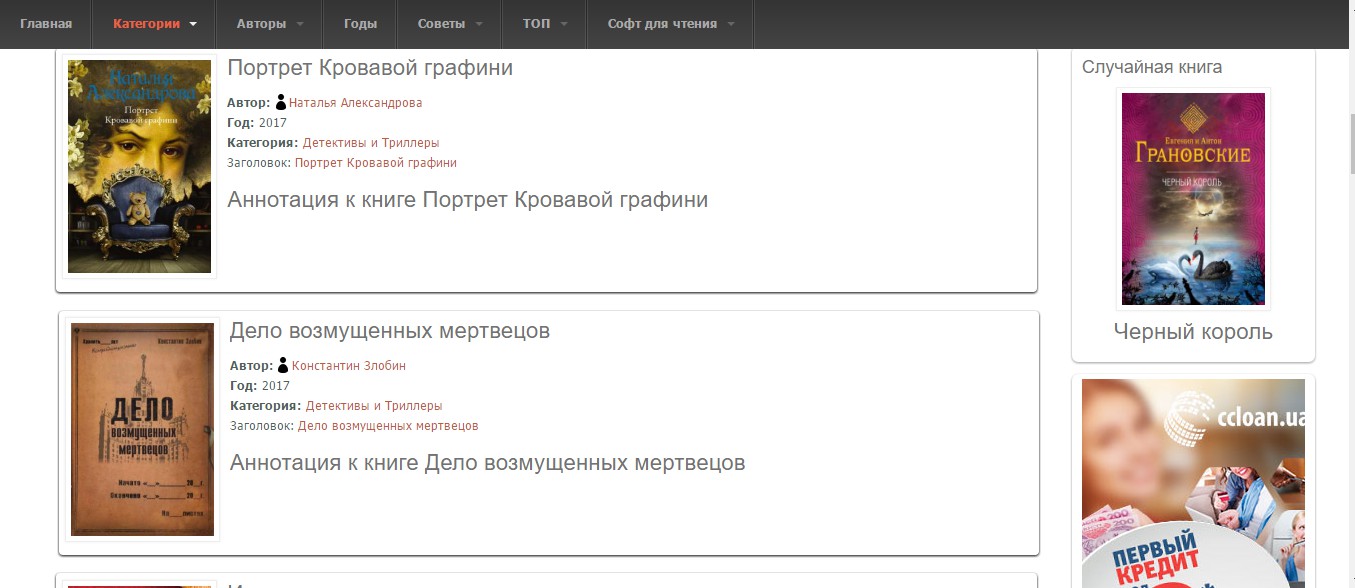The width and height of the screenshot is (1355, 588).
Task: Click person icon beside Константин Злобин
Action: coord(284,365)
